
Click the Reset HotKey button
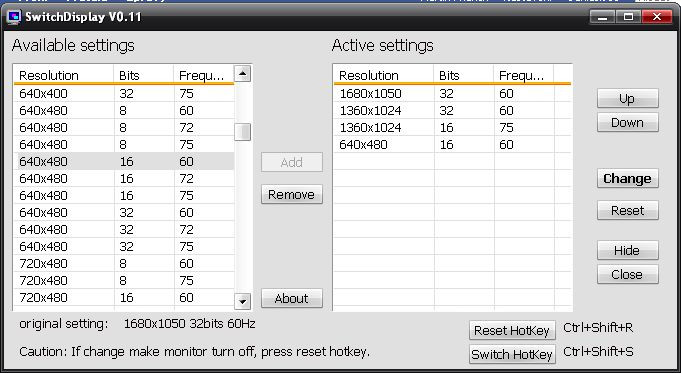(x=512, y=330)
